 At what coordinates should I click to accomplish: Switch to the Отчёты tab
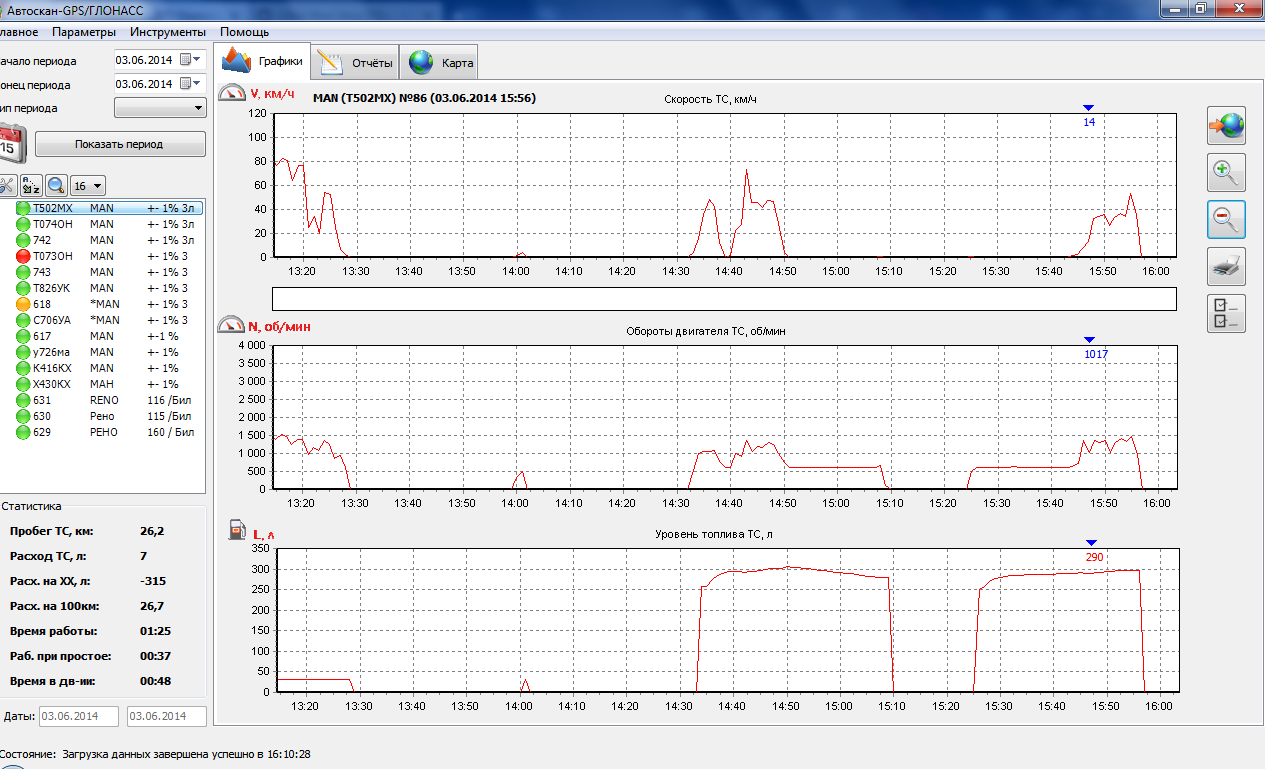click(357, 63)
